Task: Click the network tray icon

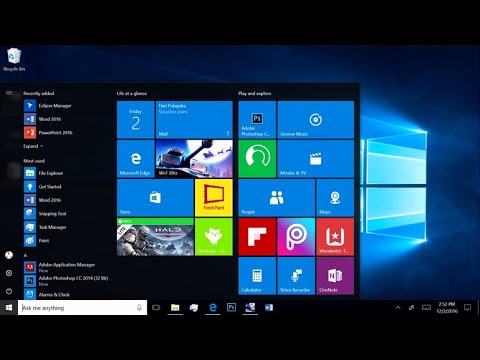Action: [x=411, y=308]
